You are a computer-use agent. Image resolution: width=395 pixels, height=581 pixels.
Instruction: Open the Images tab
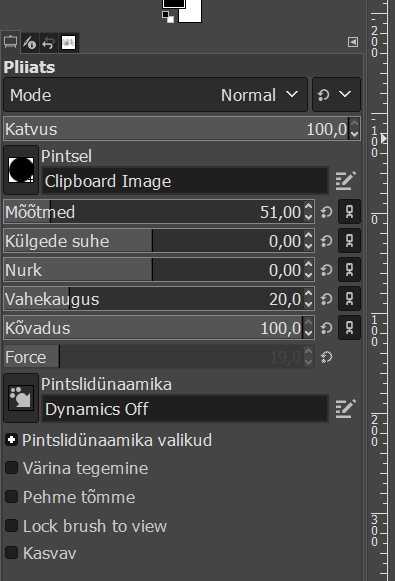pyautogui.click(x=68, y=43)
